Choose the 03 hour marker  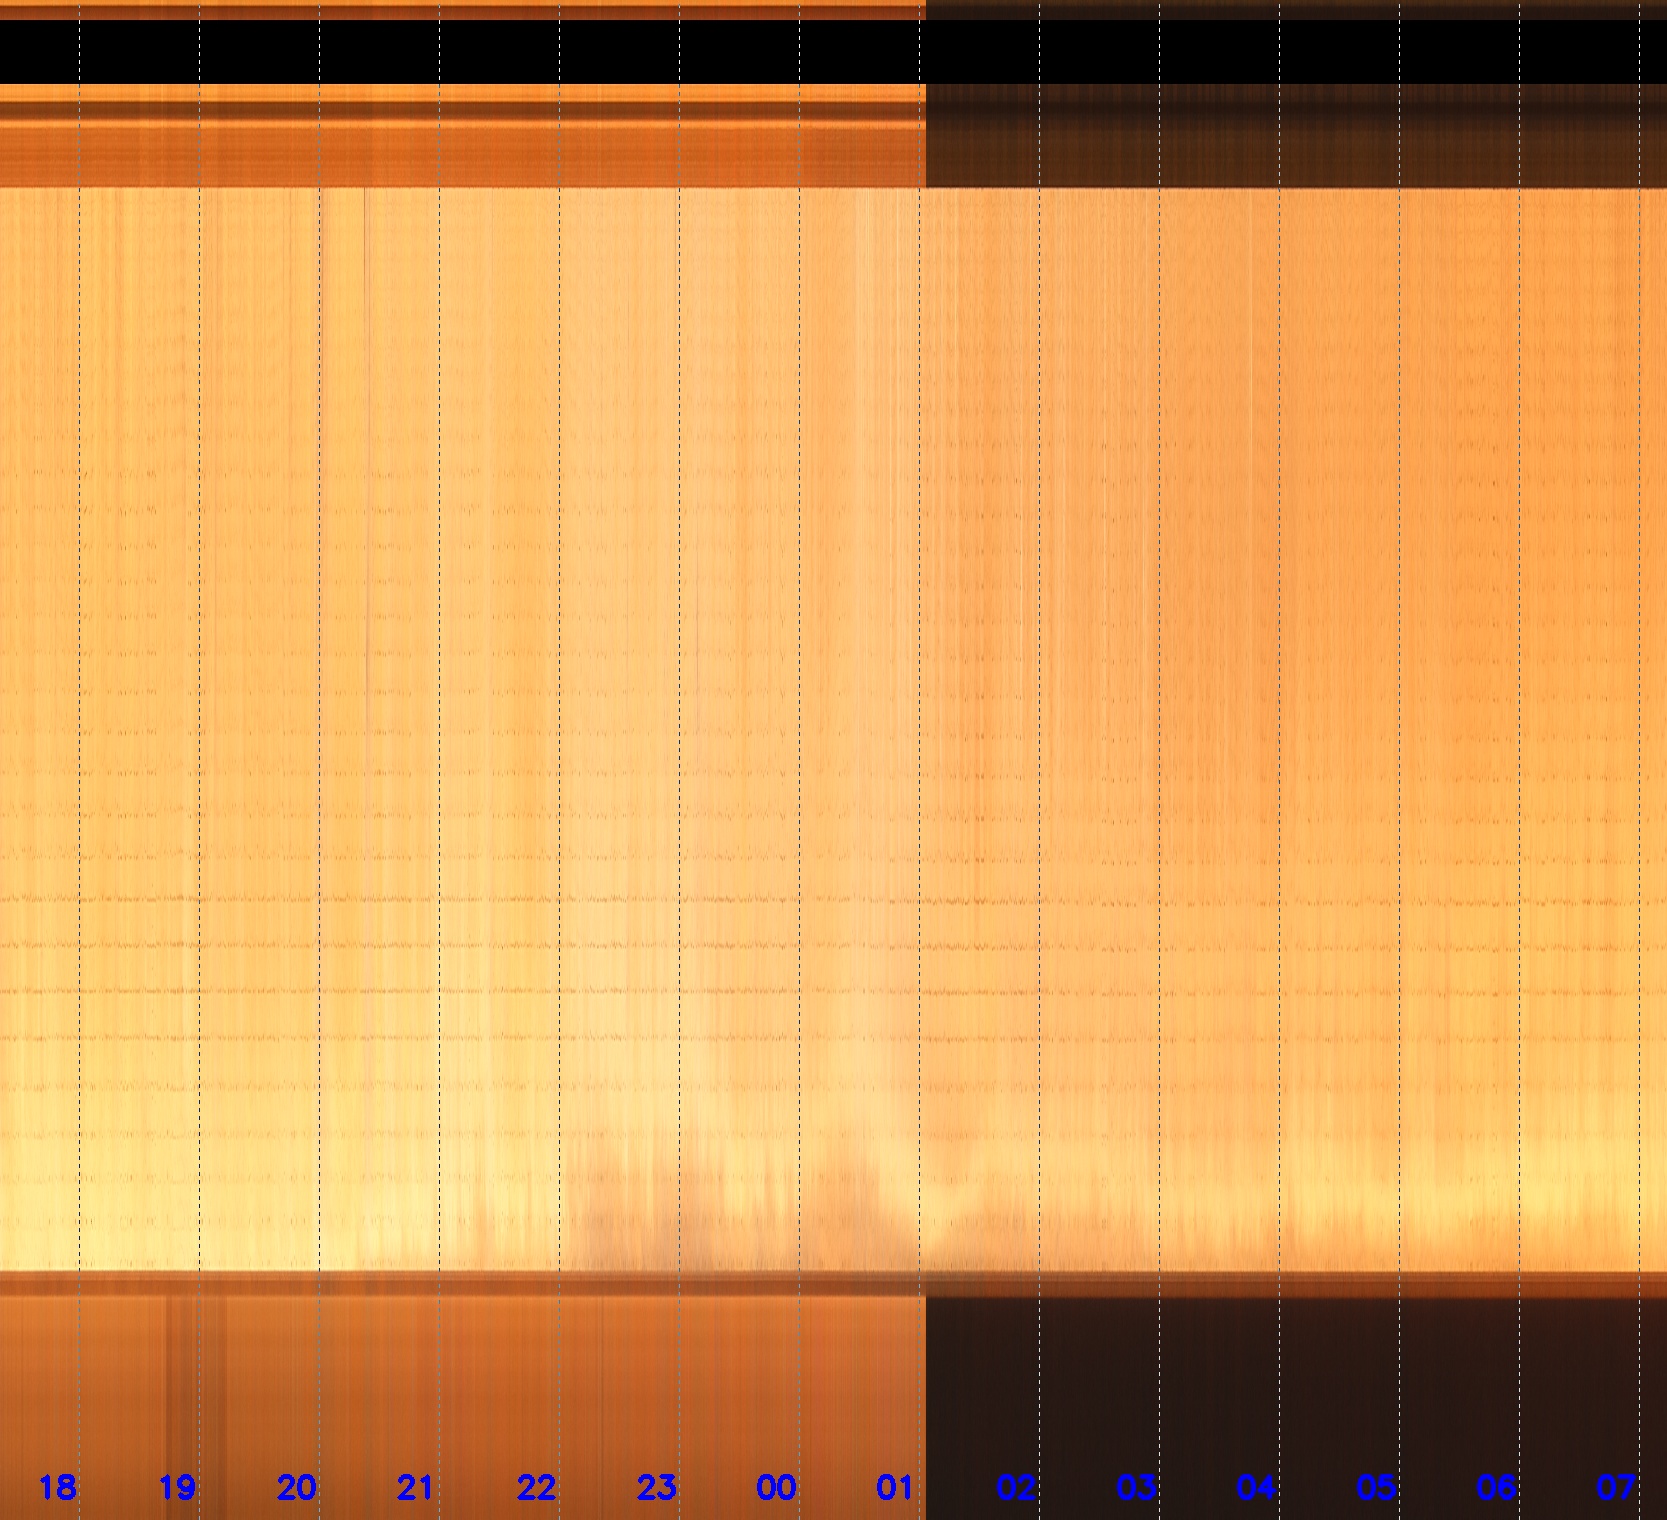click(1136, 1487)
